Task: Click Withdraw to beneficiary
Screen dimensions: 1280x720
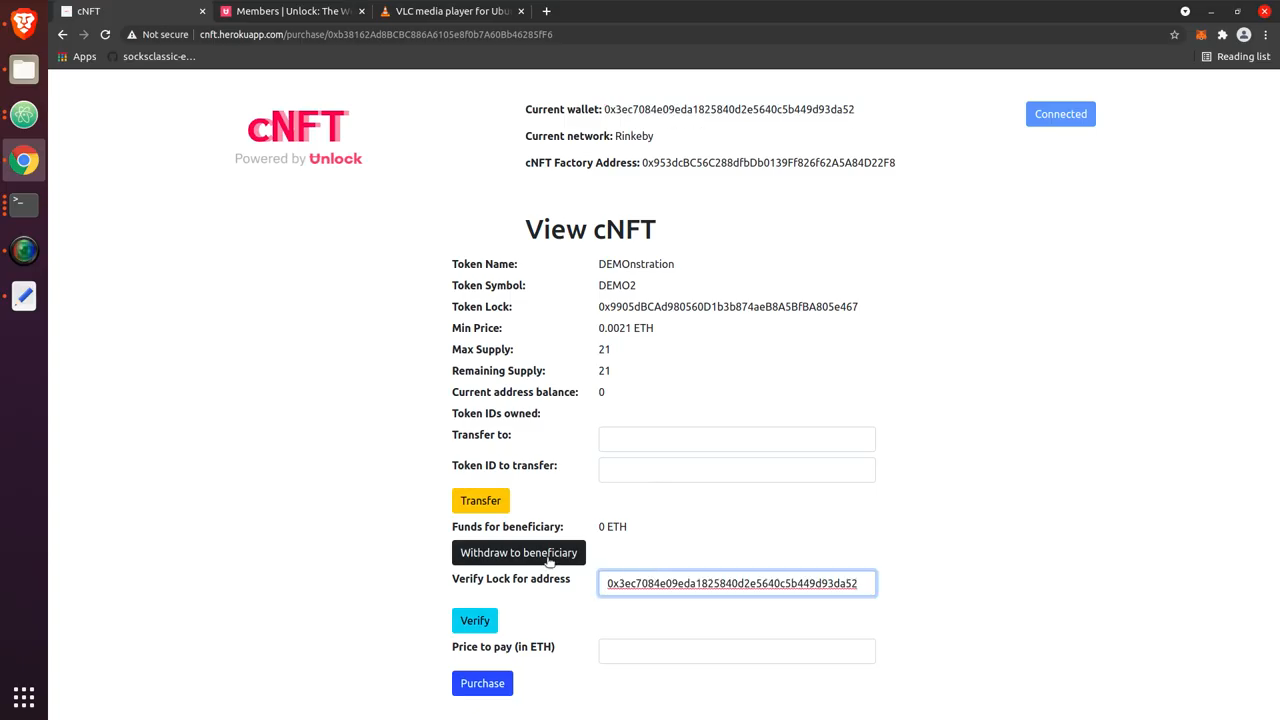Action: coord(518,552)
